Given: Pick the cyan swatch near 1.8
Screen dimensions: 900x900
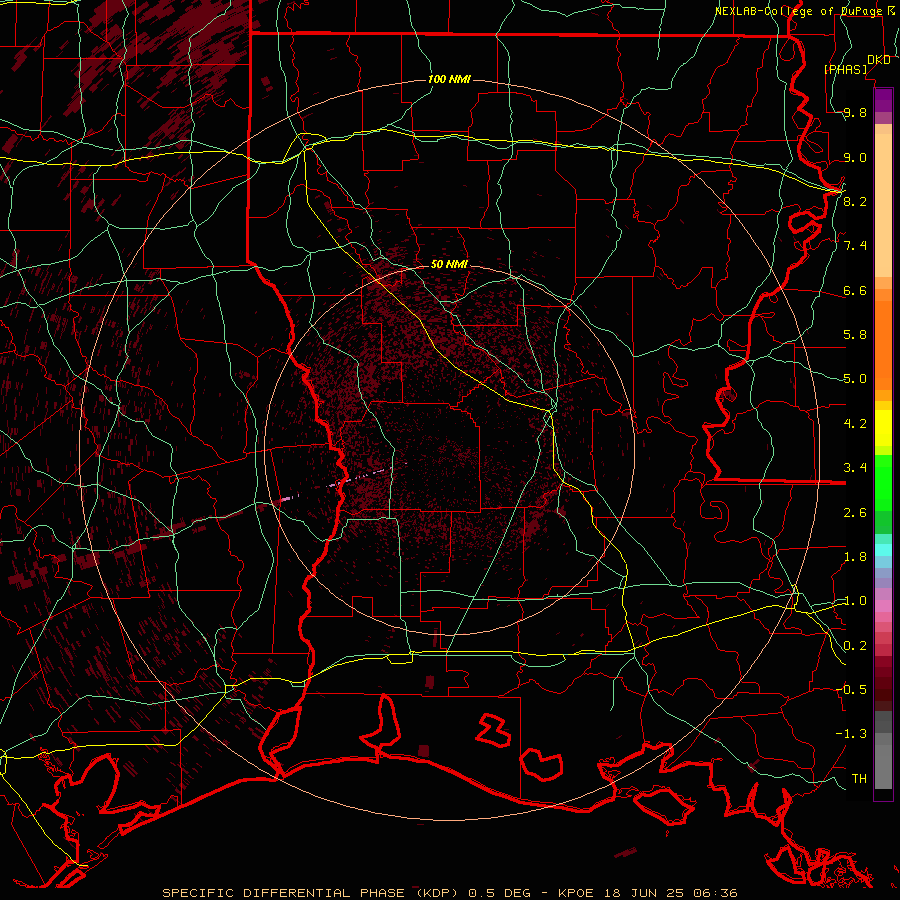Looking at the screenshot, I should [x=883, y=550].
